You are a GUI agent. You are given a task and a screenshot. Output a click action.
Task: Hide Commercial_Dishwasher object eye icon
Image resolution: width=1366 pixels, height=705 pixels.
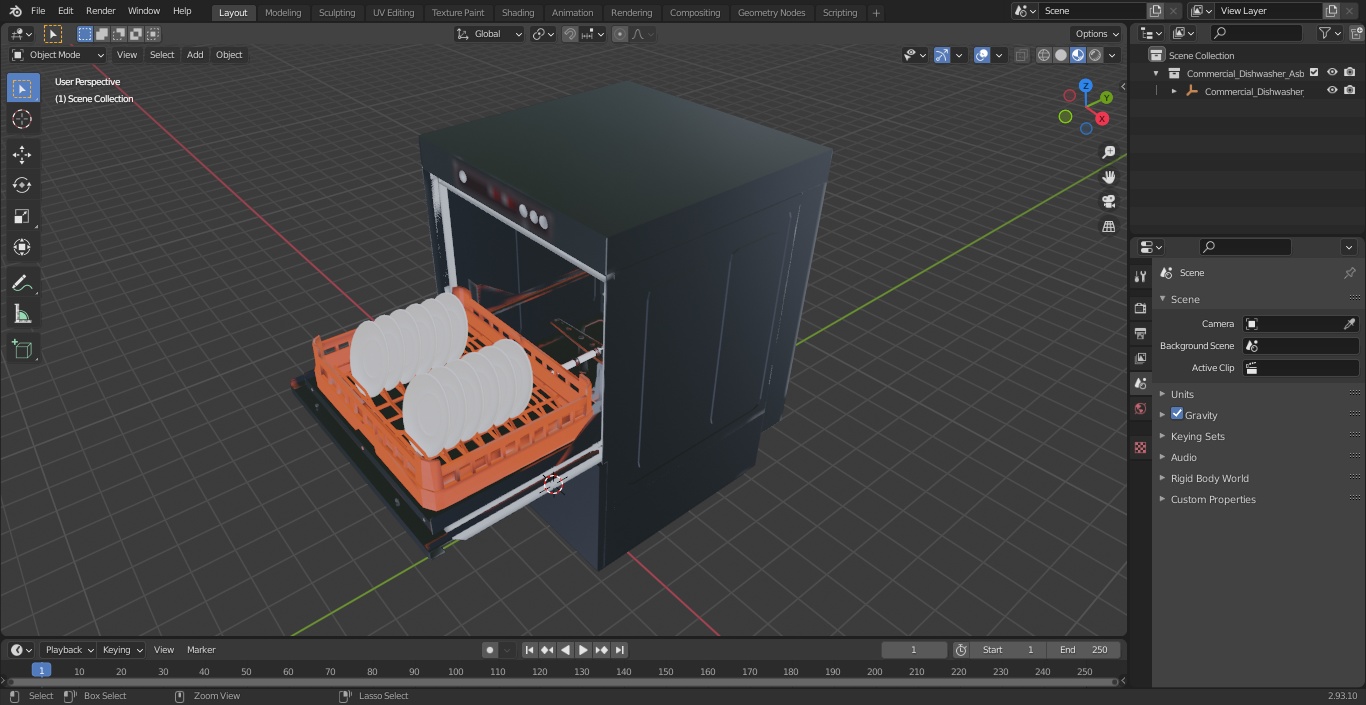[1332, 91]
